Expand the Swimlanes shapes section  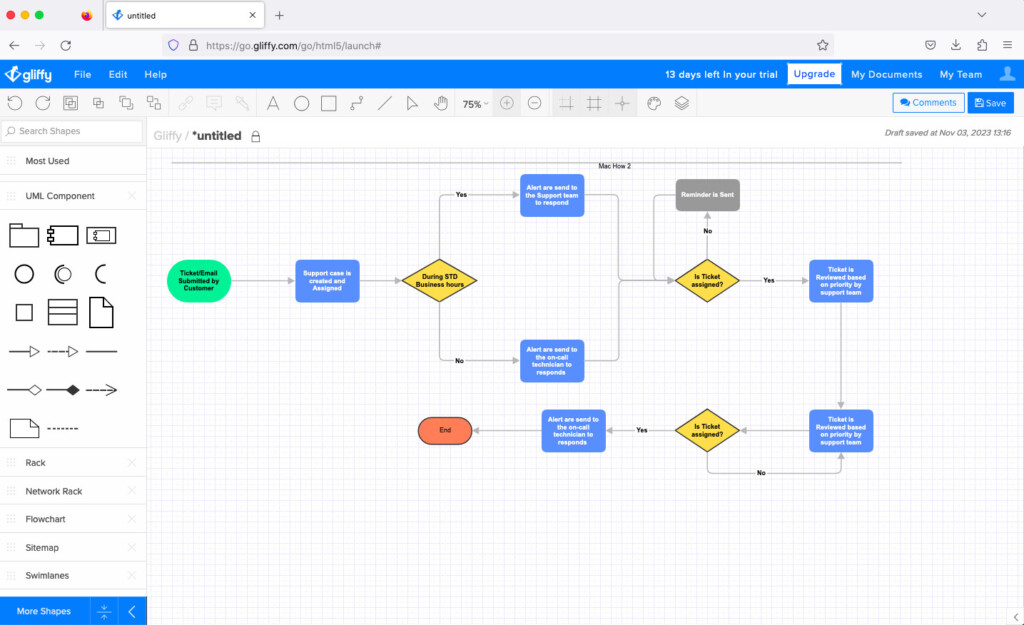[x=73, y=575]
